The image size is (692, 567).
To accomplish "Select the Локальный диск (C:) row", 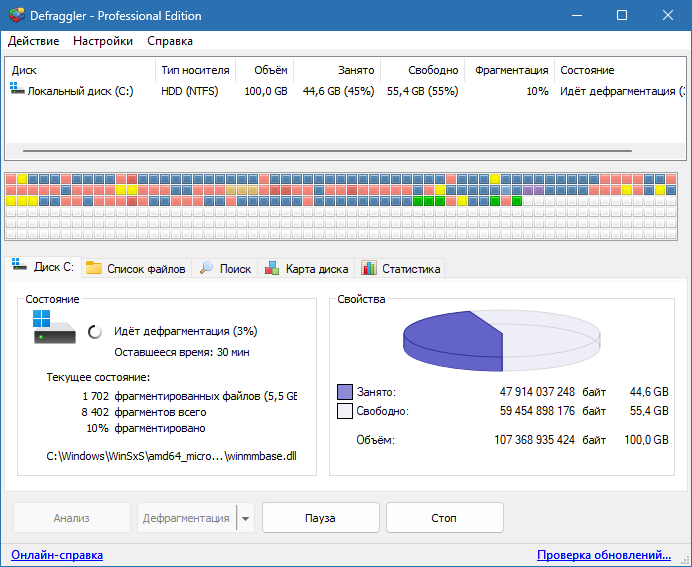I will (x=346, y=91).
